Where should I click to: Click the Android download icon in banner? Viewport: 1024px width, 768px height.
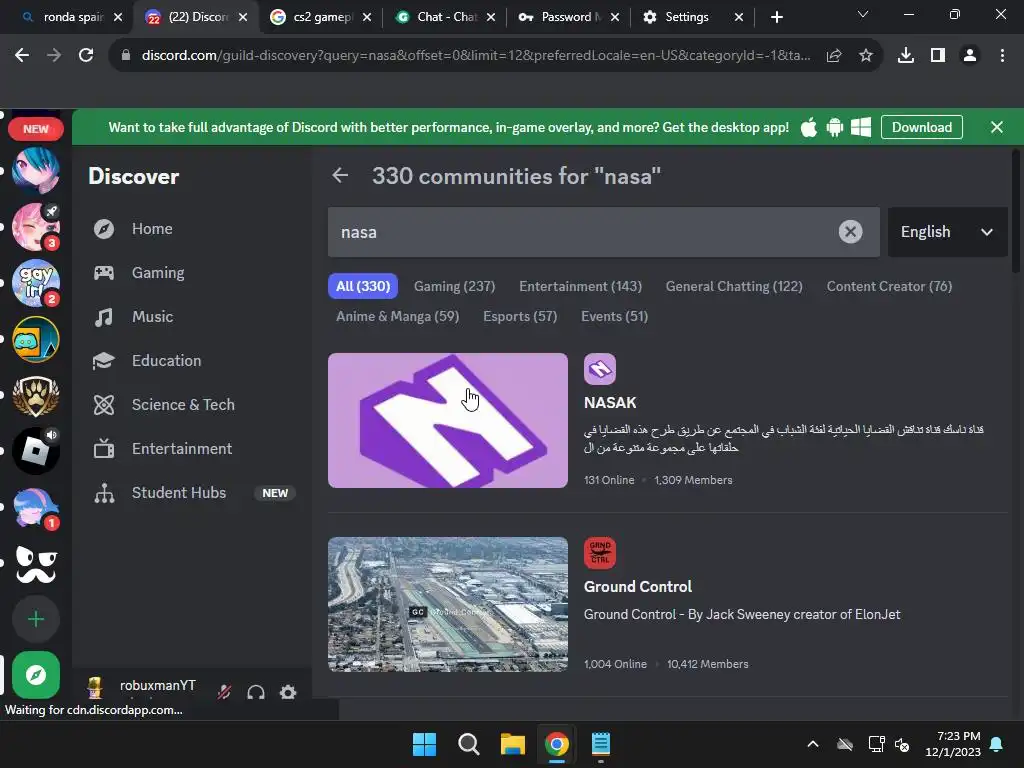click(835, 127)
